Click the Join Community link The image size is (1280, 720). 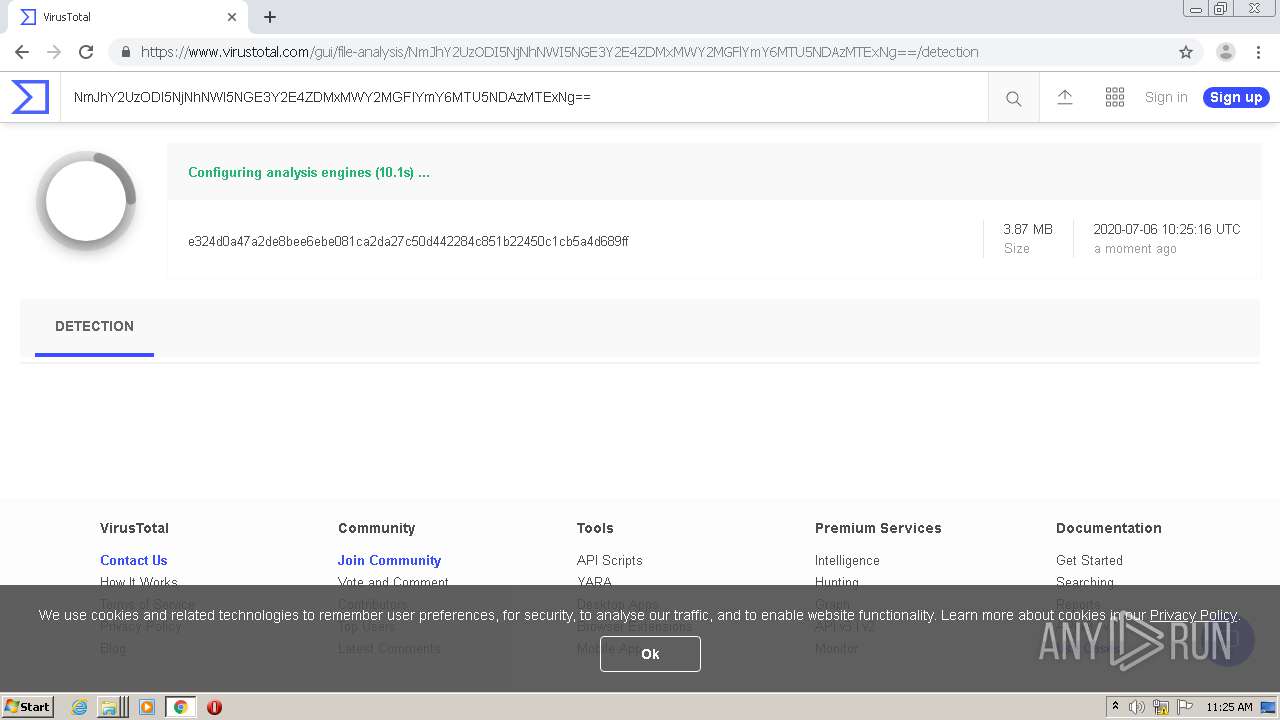pyautogui.click(x=389, y=561)
